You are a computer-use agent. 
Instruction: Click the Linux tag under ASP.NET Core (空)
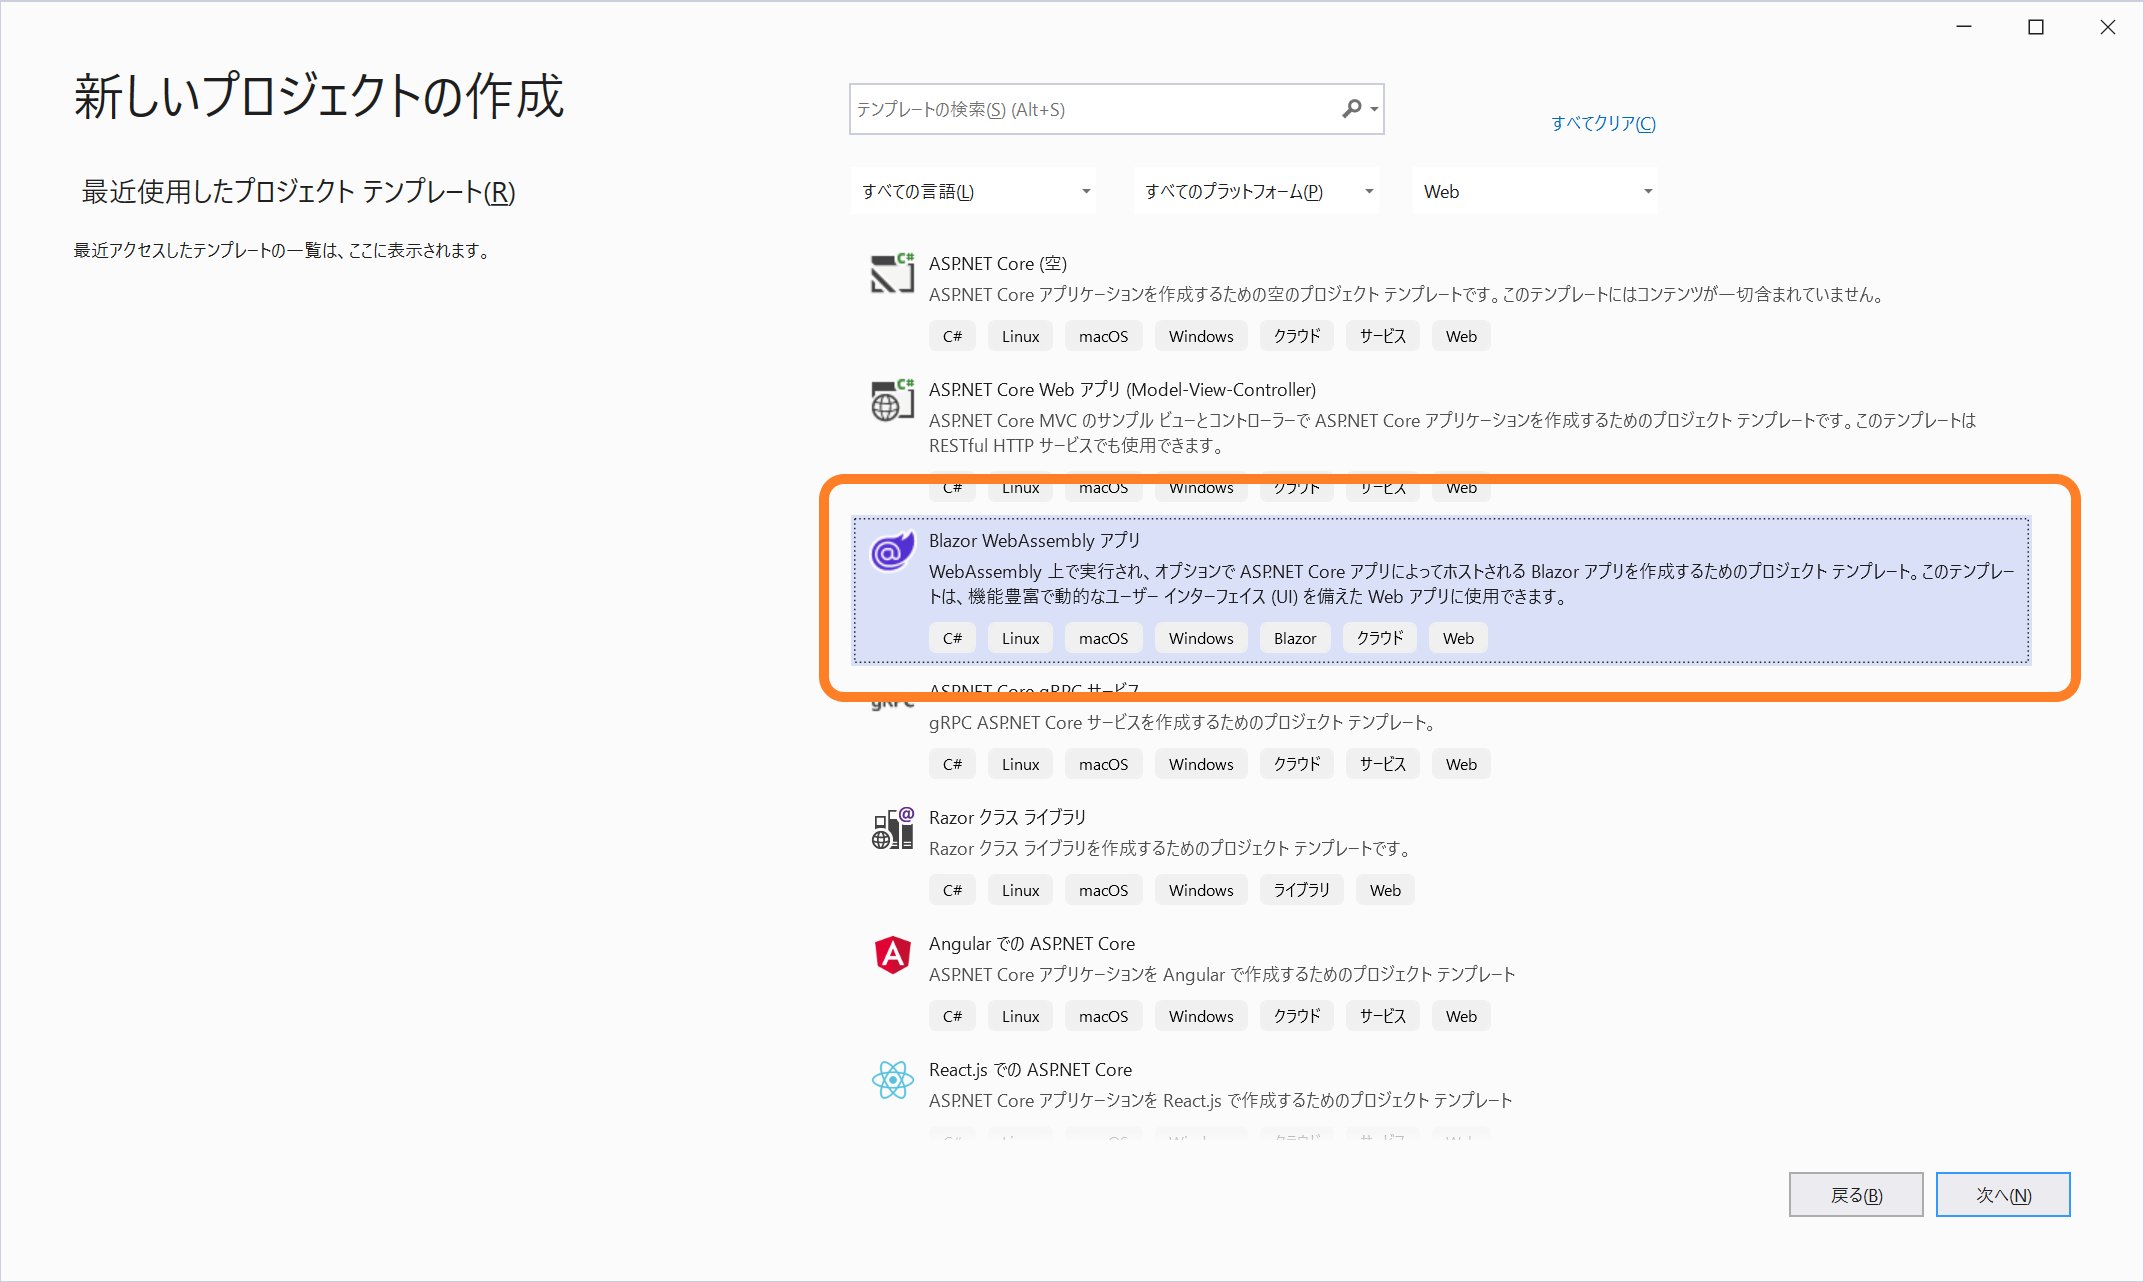click(1020, 336)
